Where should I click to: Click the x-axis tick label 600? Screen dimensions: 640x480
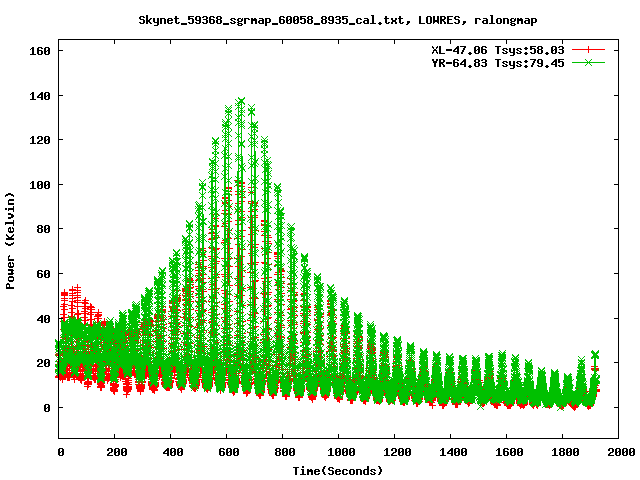click(x=229, y=452)
